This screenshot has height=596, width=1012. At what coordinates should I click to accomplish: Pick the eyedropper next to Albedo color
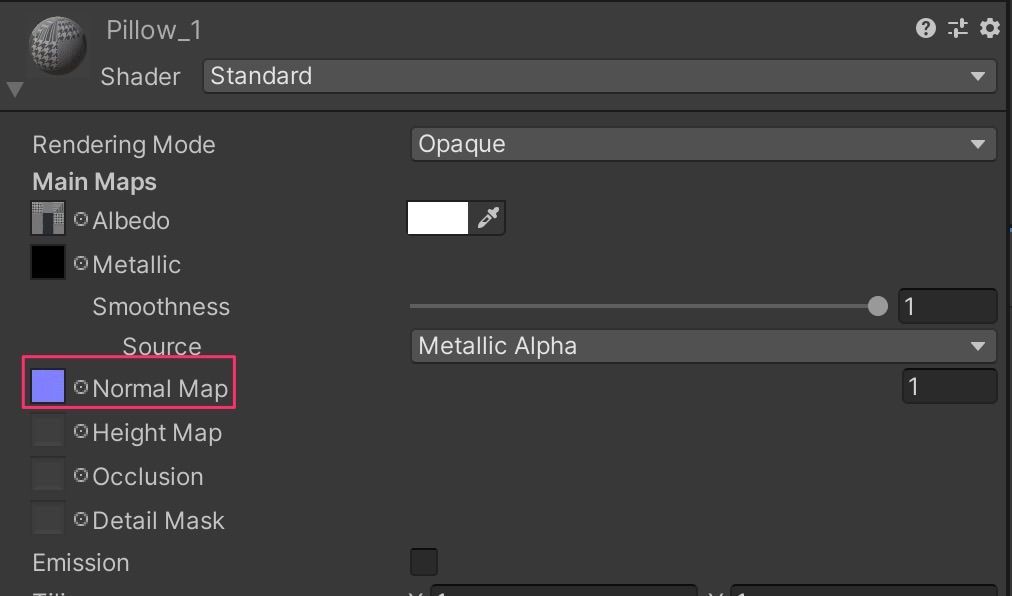tap(489, 217)
